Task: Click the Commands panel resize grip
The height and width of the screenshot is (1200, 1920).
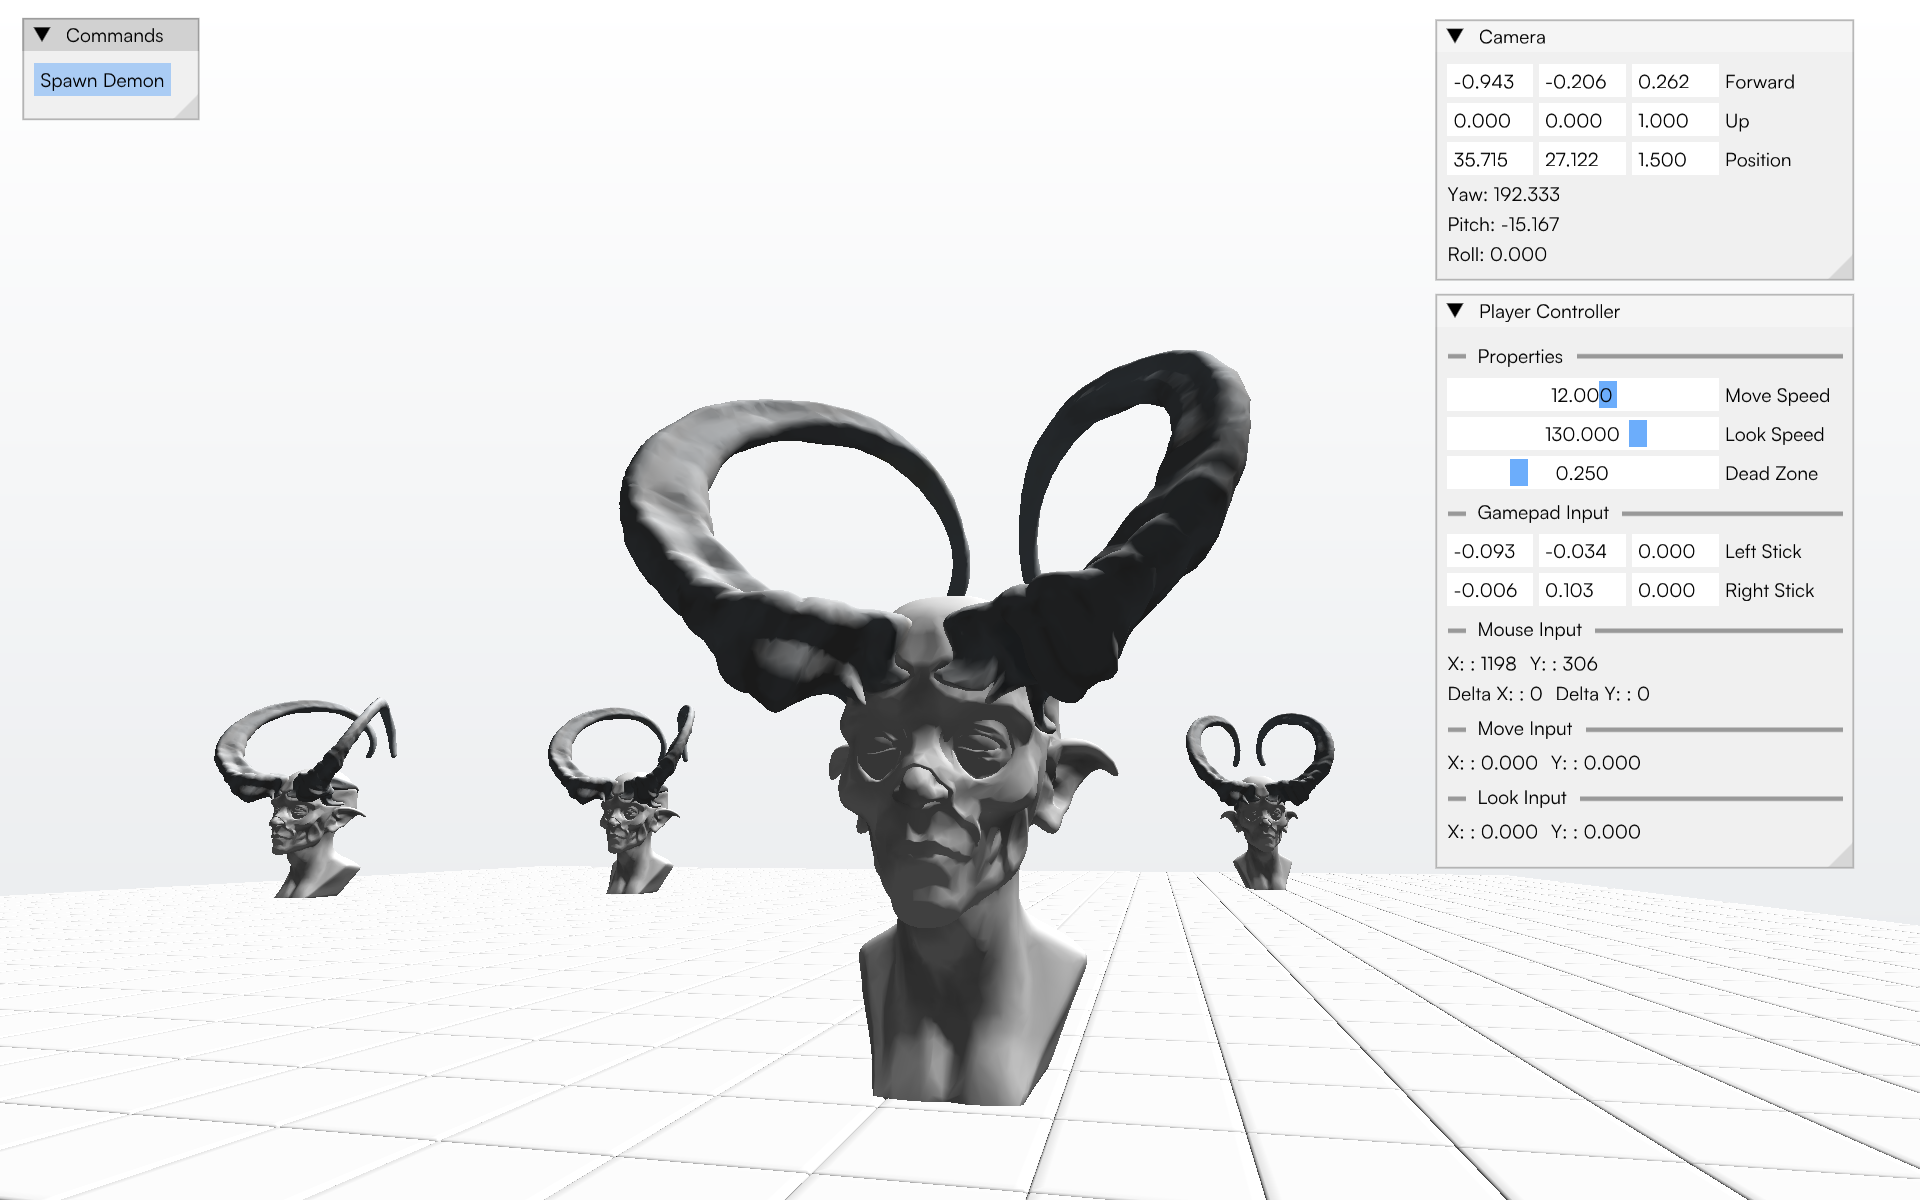Action: coord(188,109)
